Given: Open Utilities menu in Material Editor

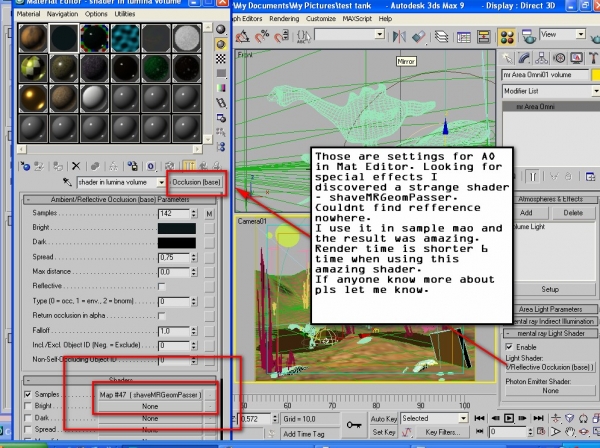Looking at the screenshot, I should coord(125,14).
